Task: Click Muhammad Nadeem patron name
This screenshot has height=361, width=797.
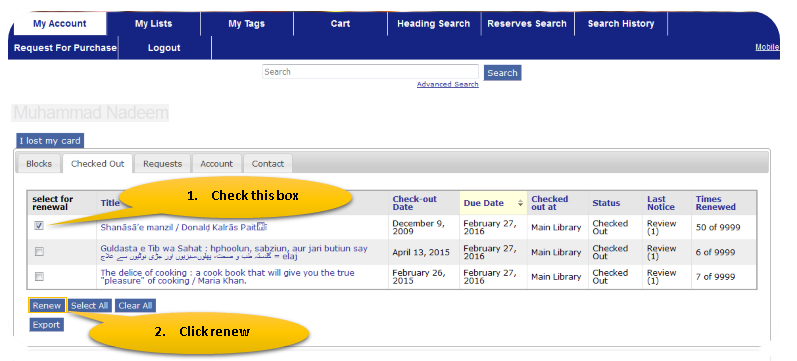Action: 90,113
